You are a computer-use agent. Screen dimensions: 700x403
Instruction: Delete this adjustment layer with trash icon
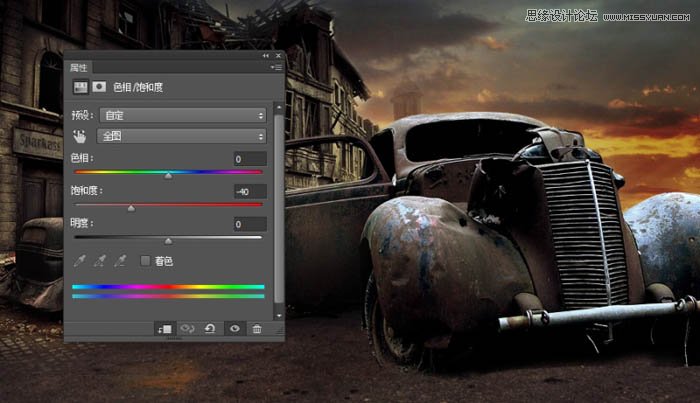coord(257,328)
